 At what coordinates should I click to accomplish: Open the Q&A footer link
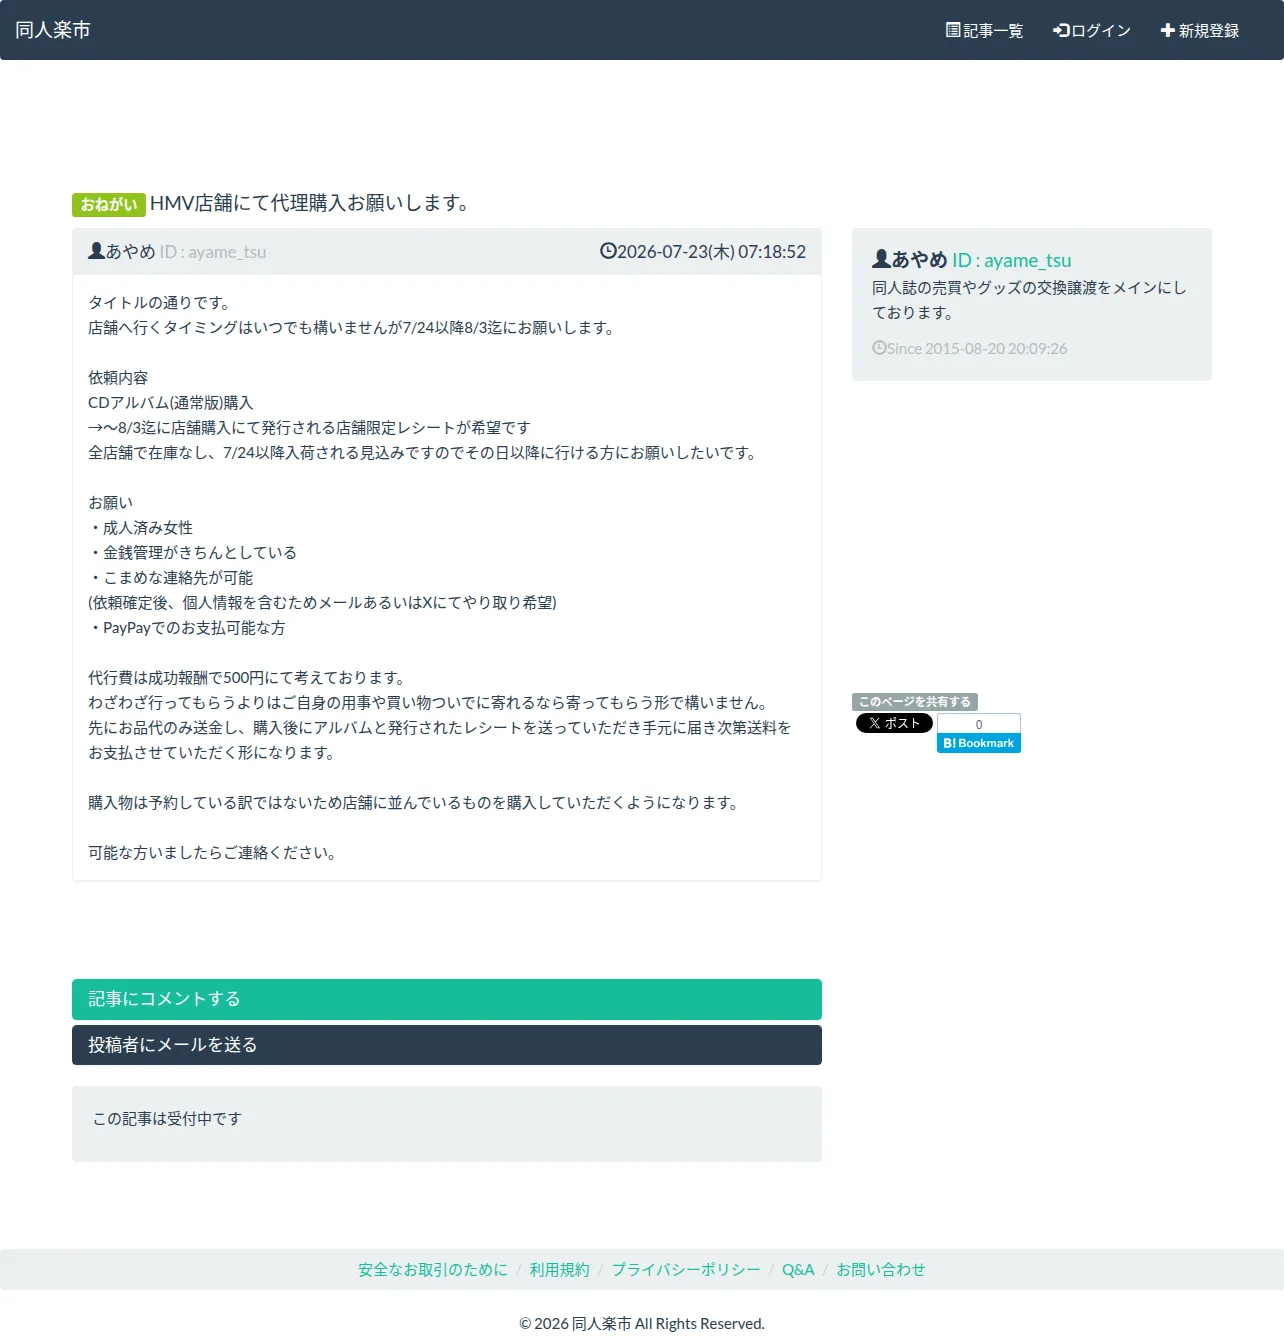(798, 1270)
